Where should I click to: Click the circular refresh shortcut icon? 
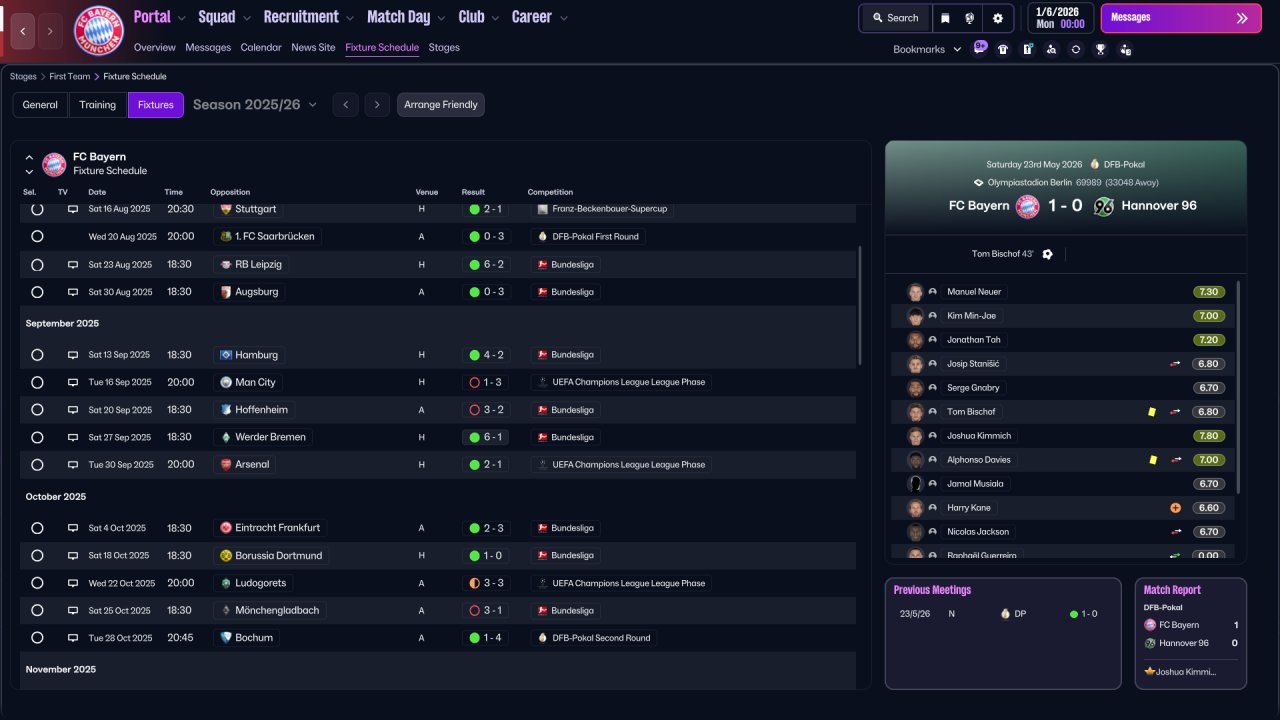coord(1075,49)
